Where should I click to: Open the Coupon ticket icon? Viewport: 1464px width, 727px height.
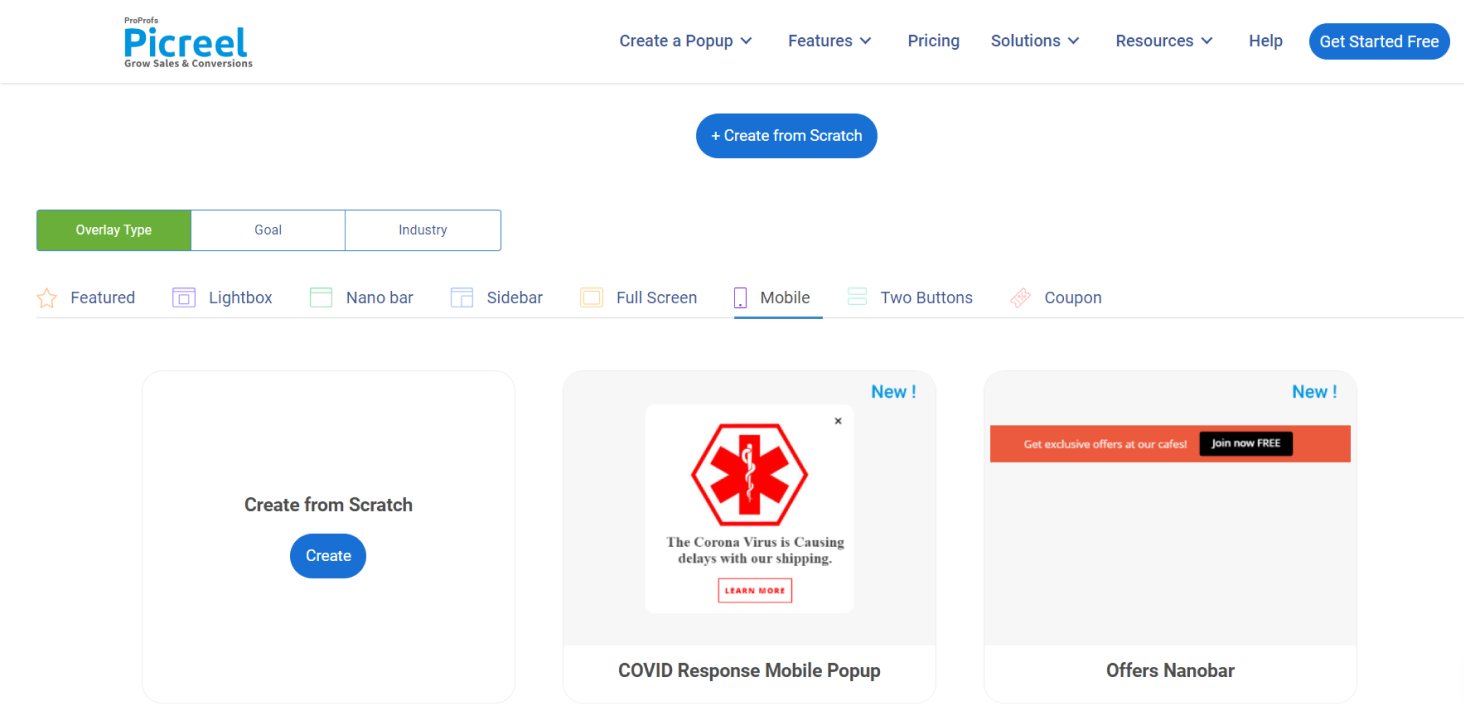(x=1020, y=298)
